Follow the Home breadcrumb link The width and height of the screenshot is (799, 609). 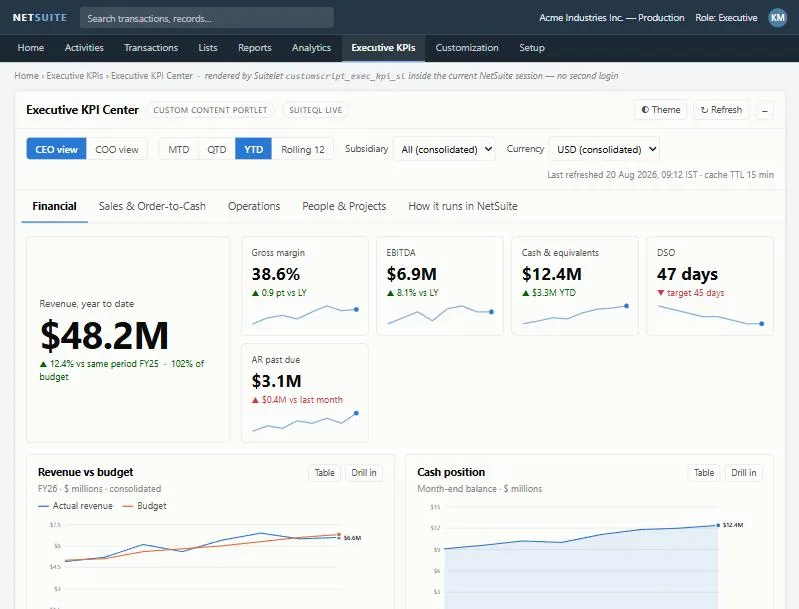pos(26,75)
